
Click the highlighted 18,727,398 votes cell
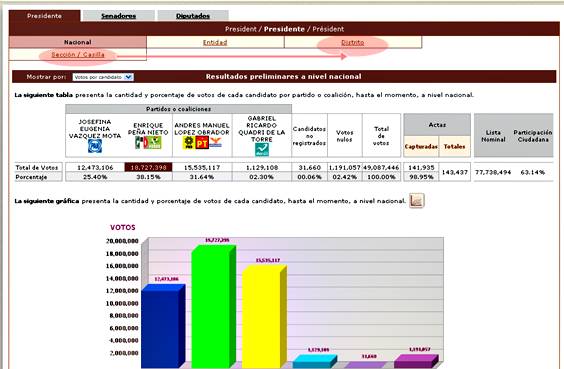(x=148, y=167)
